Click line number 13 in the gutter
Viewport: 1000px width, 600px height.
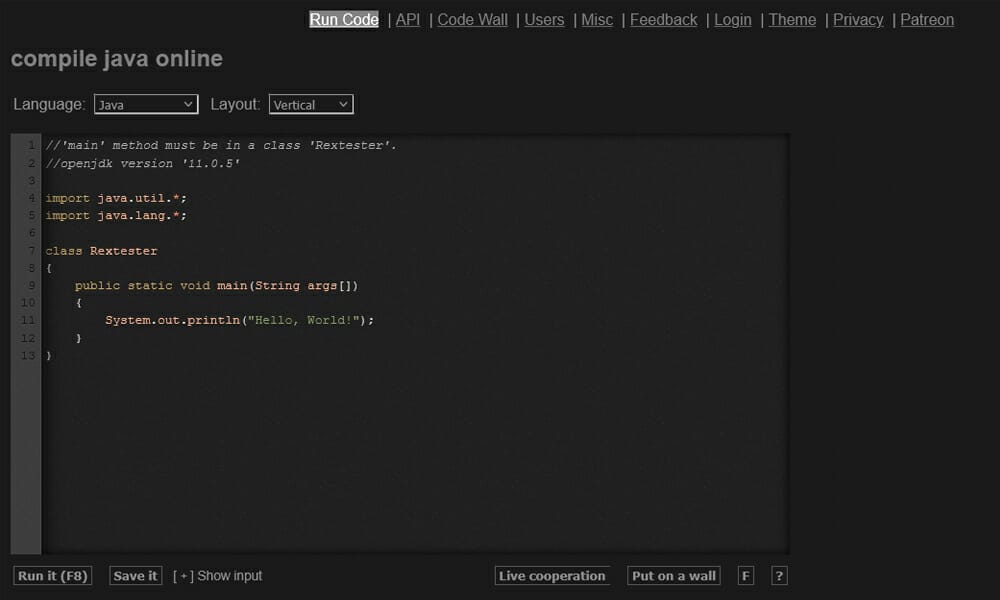coord(28,355)
